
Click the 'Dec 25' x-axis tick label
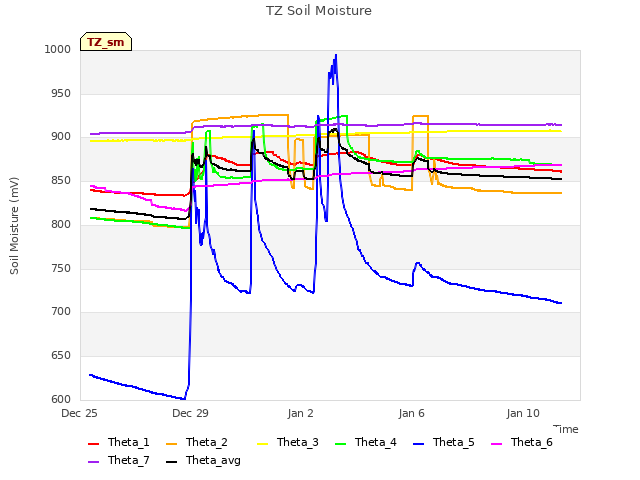click(x=80, y=413)
